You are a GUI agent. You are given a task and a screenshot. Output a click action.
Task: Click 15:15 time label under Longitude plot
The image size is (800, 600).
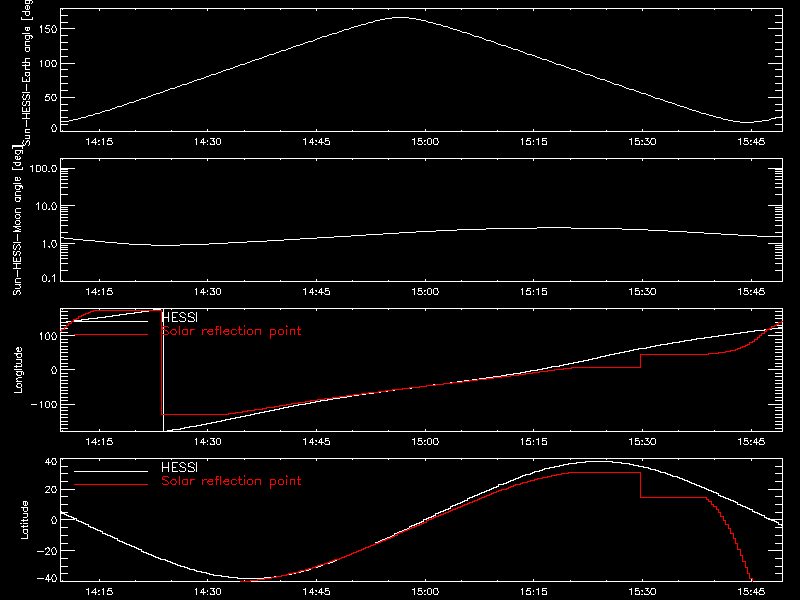[534, 442]
